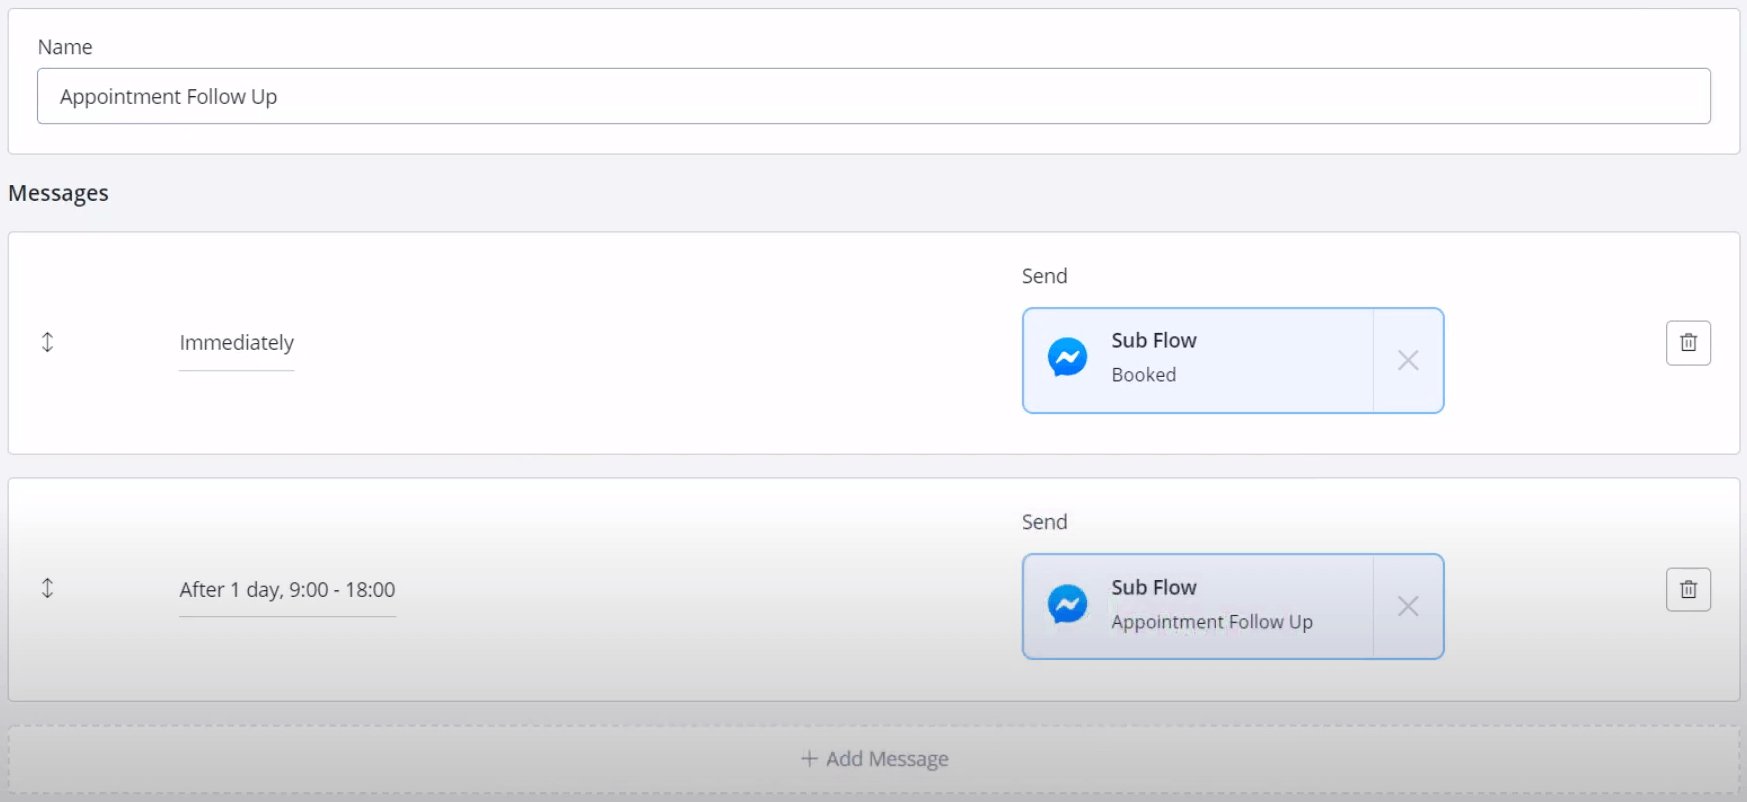Delete the After 1 day message with the trash icon
This screenshot has width=1747, height=802.
[1688, 589]
